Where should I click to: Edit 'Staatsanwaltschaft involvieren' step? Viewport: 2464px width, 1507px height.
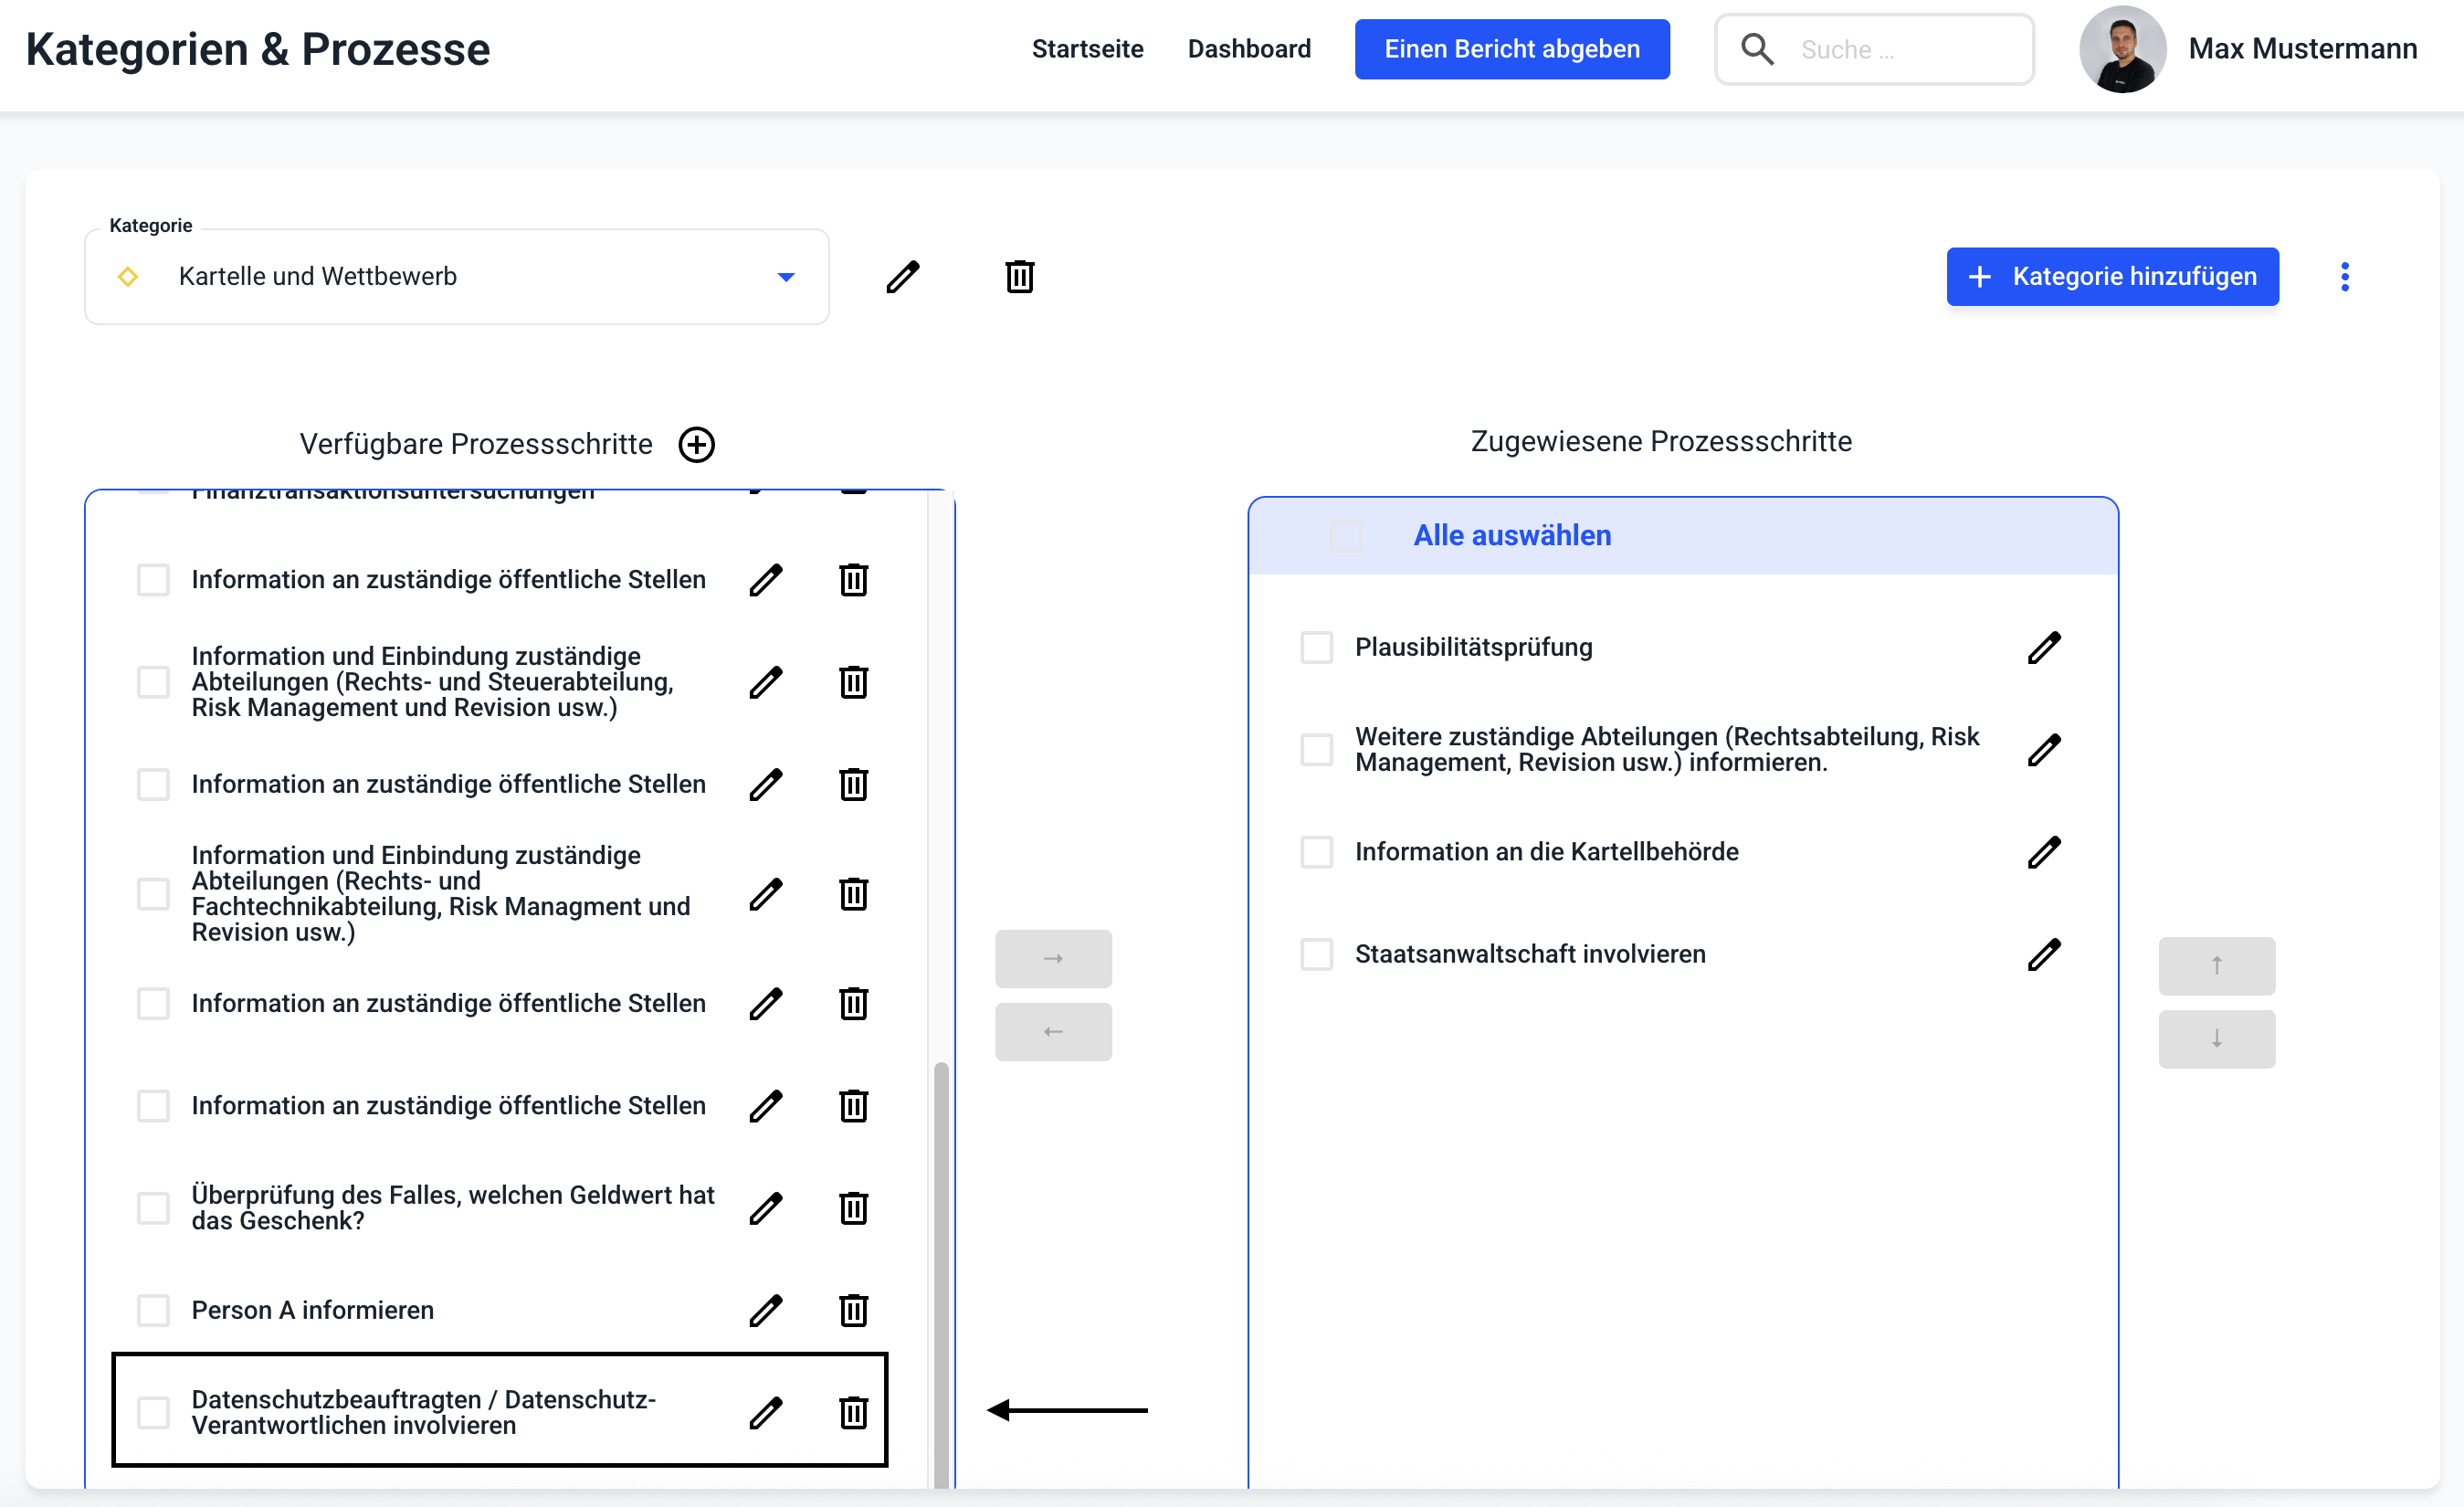pos(2044,955)
